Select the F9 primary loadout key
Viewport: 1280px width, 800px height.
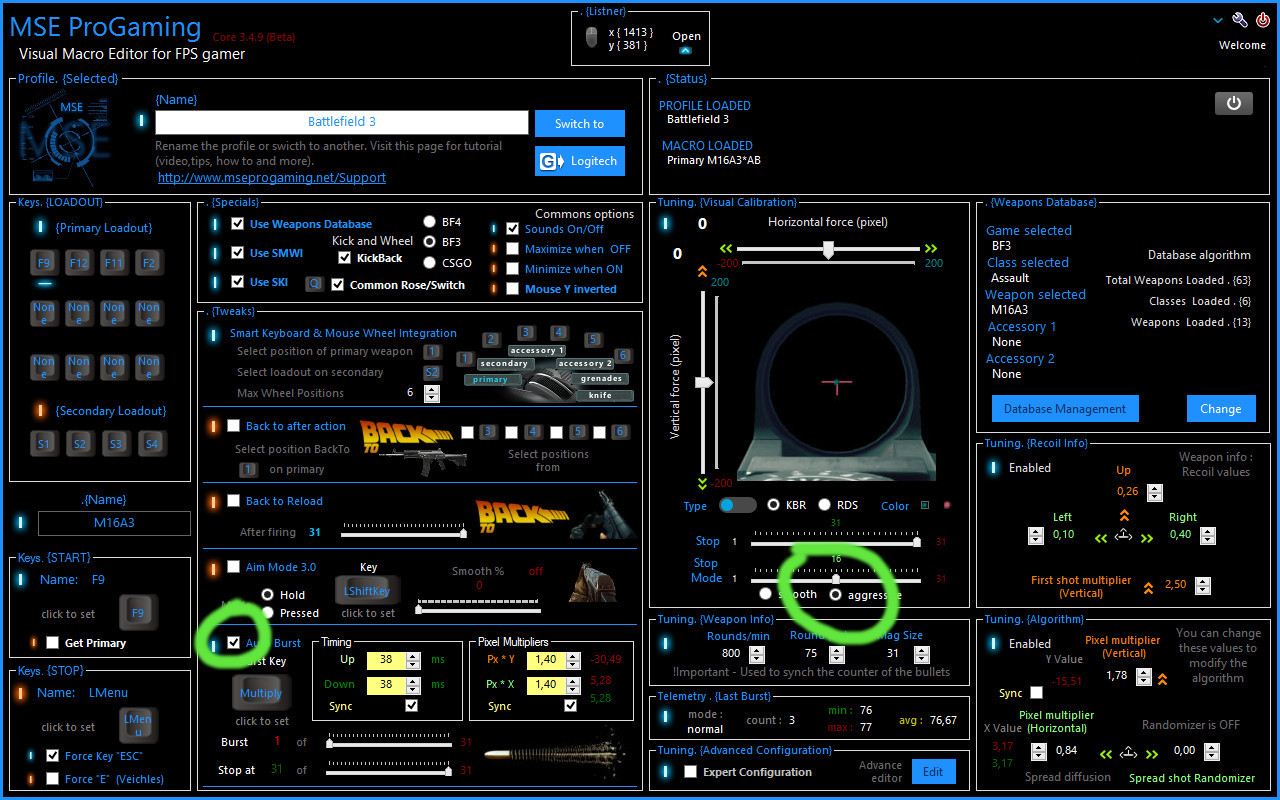point(44,263)
